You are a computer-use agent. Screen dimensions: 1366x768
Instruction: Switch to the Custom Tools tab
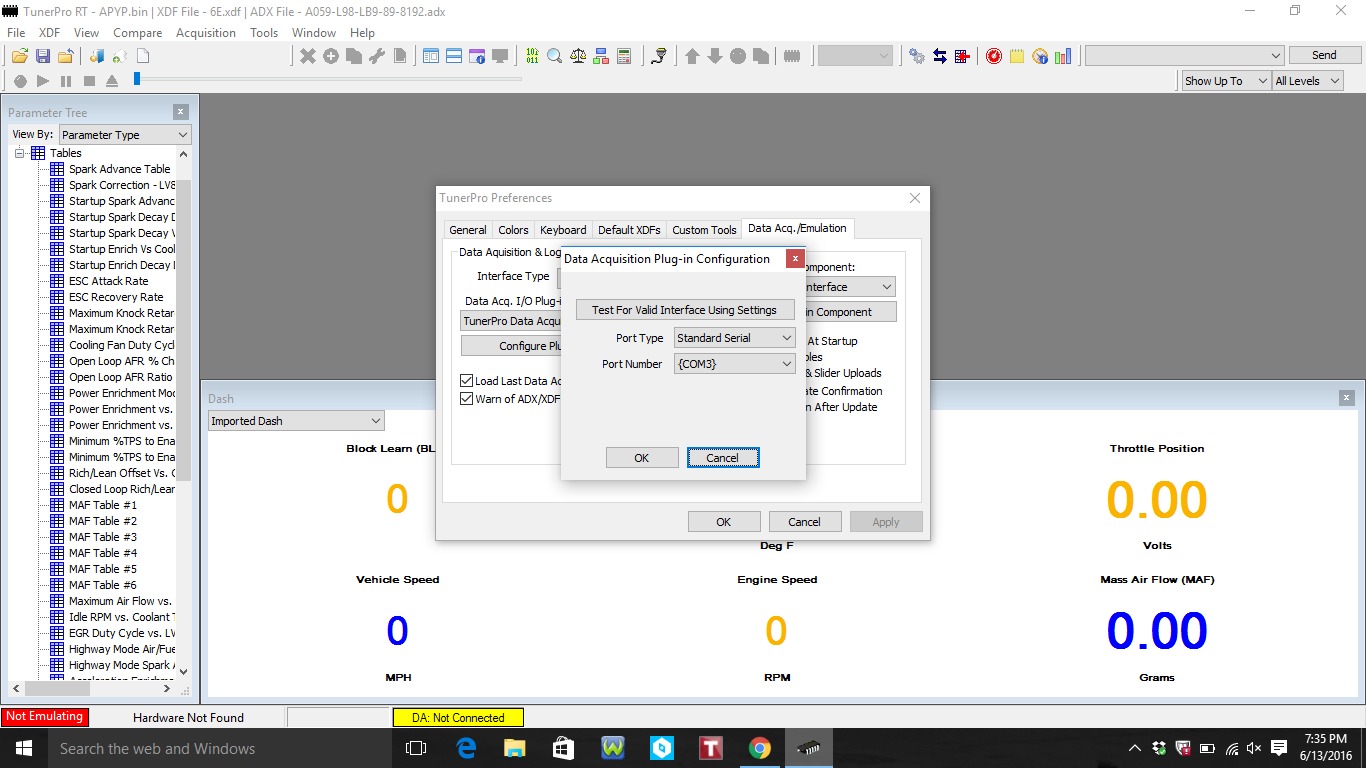point(704,230)
